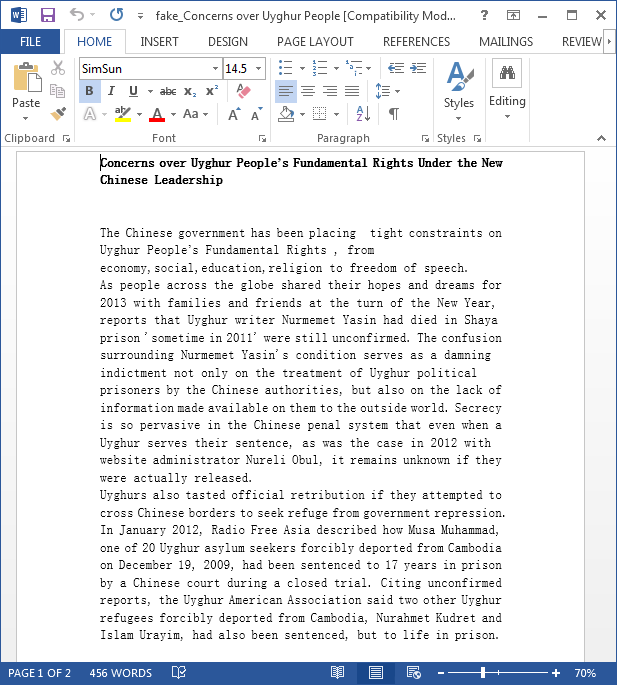Expand the Paste options arrow

click(x=25, y=118)
